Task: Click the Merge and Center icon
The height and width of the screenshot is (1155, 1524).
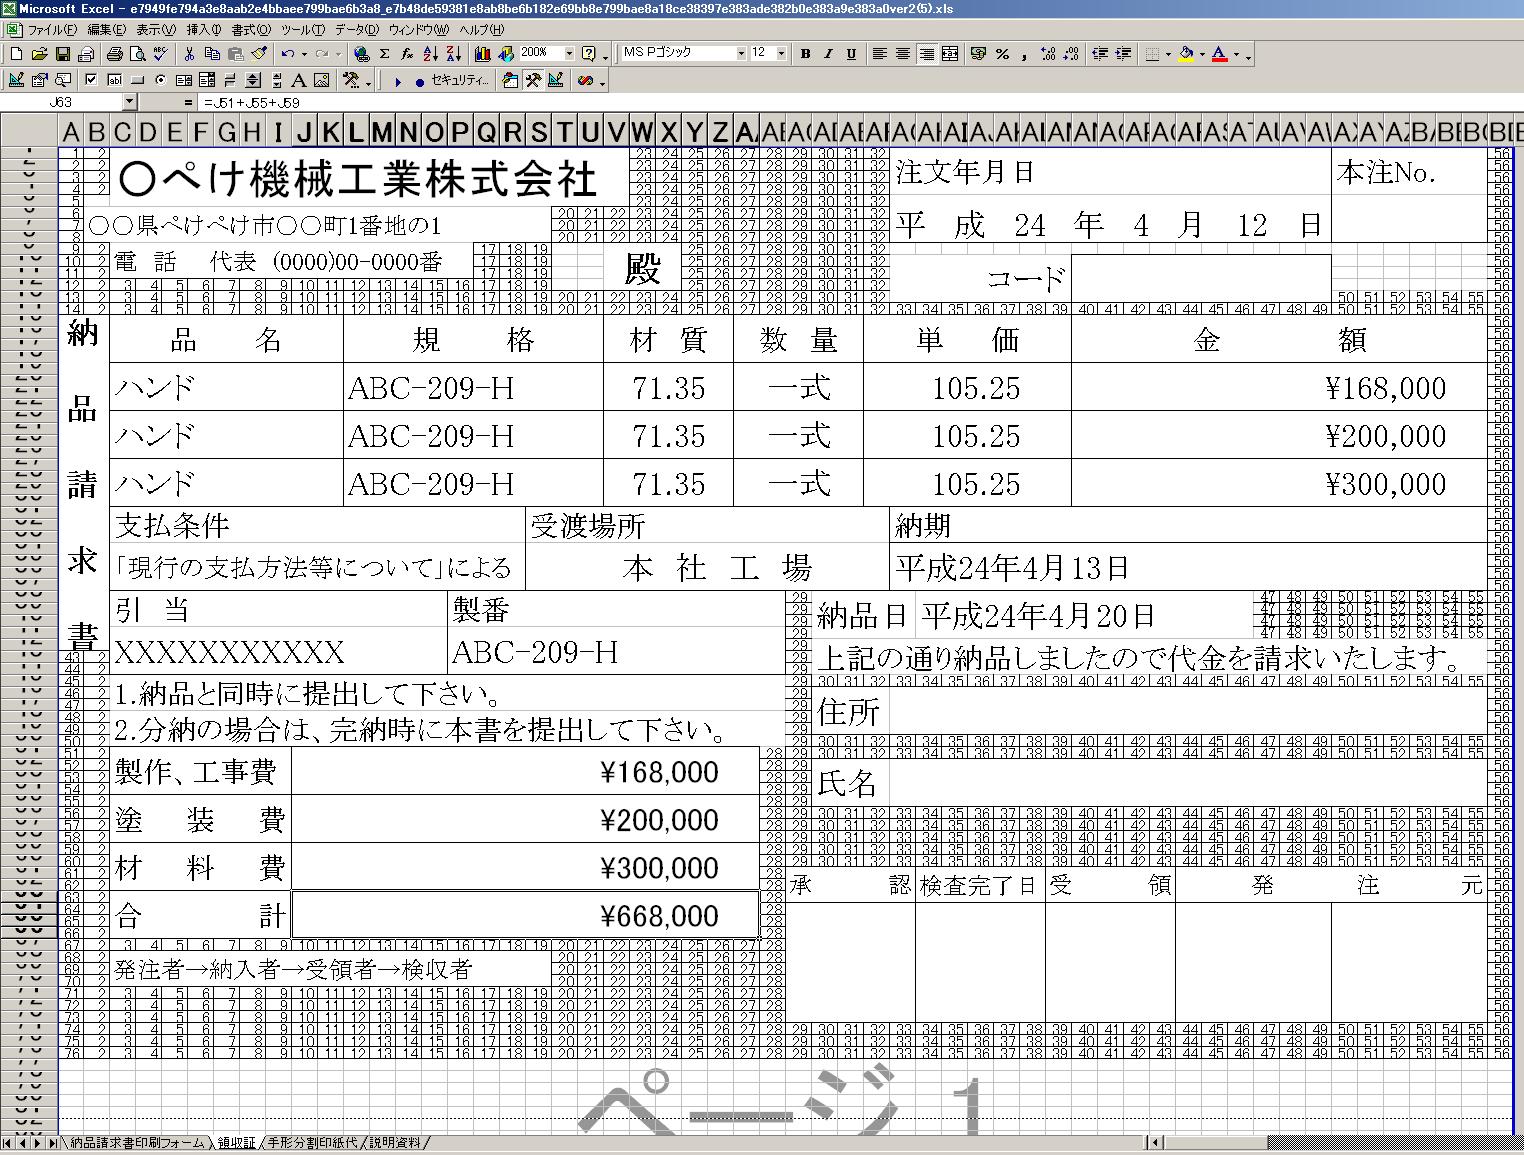Action: 950,54
